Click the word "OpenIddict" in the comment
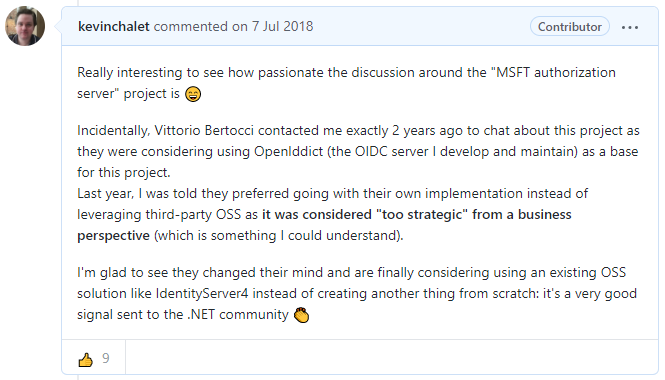Screen dimensions: 665x380 288,152
